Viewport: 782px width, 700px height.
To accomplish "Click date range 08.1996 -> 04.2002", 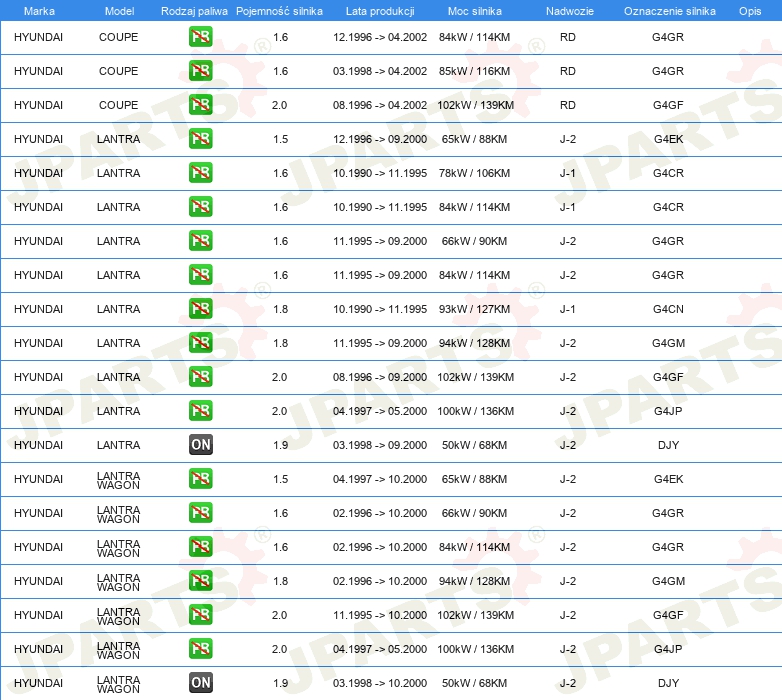I will 380,105.
